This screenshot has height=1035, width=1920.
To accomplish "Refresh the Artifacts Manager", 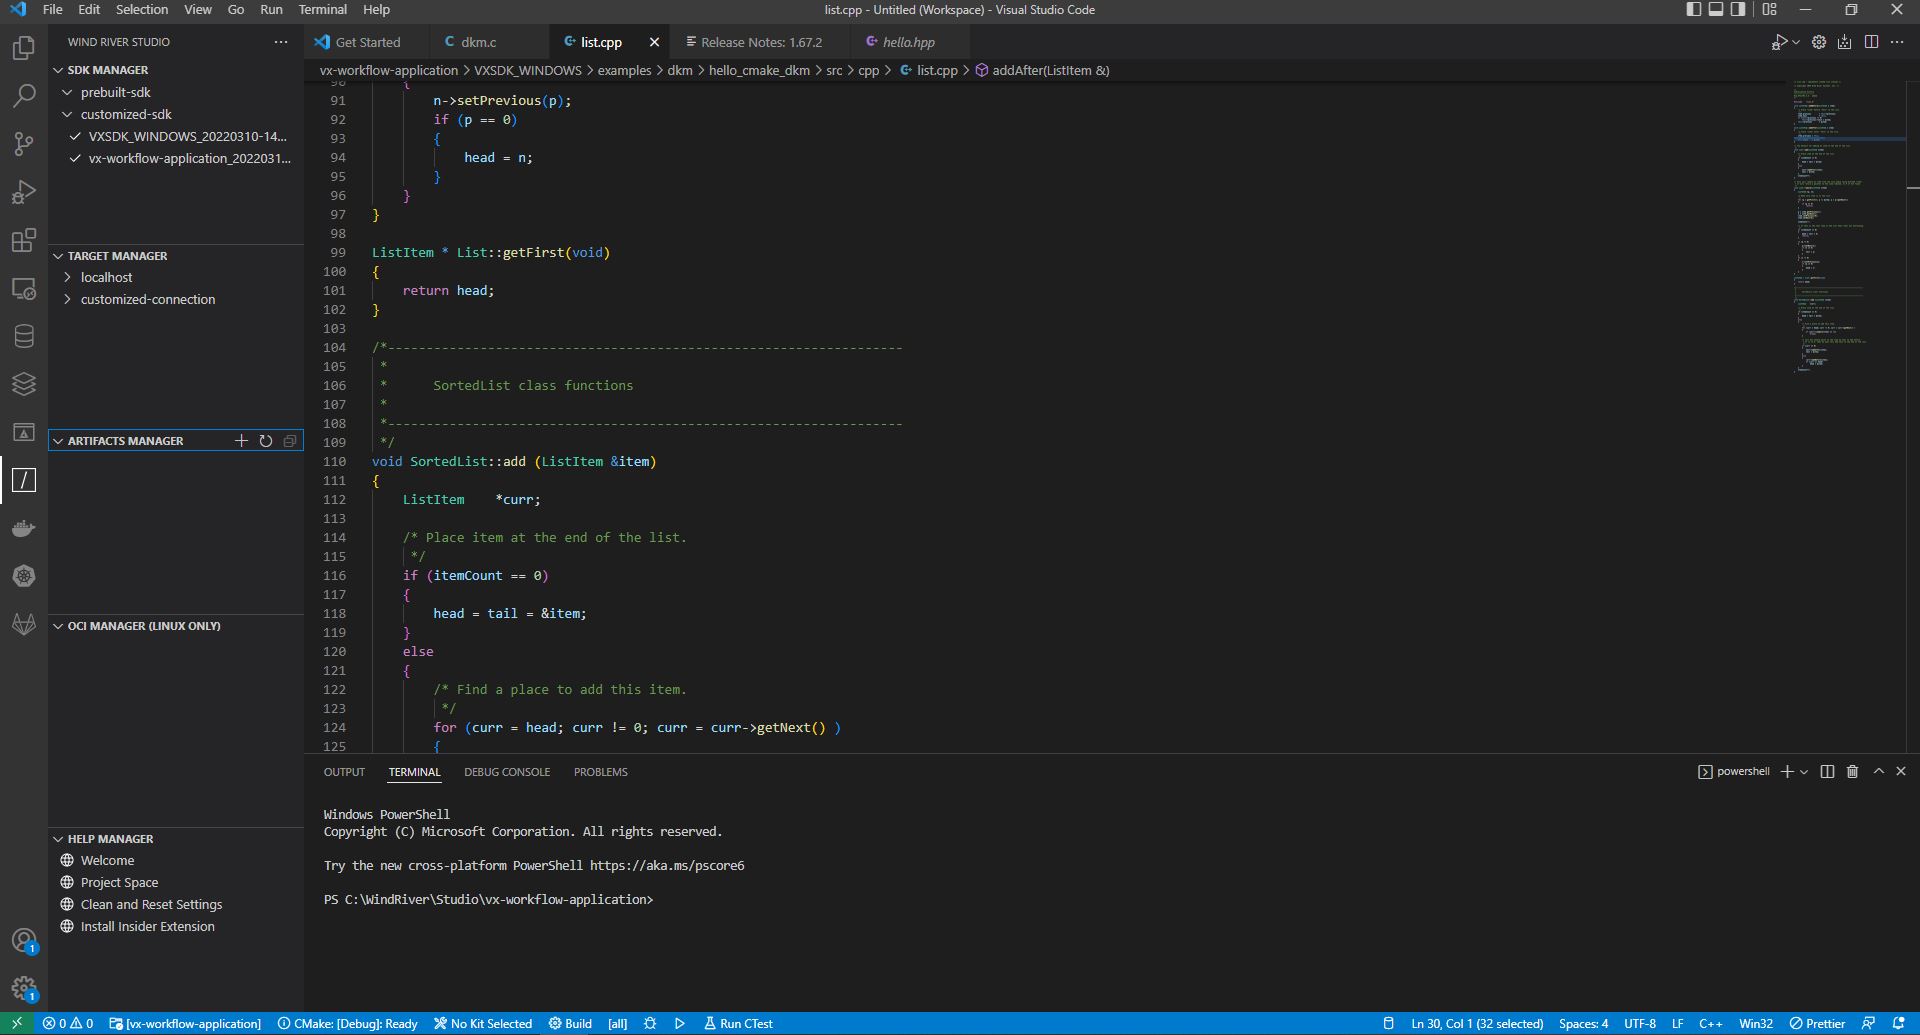I will pos(266,441).
